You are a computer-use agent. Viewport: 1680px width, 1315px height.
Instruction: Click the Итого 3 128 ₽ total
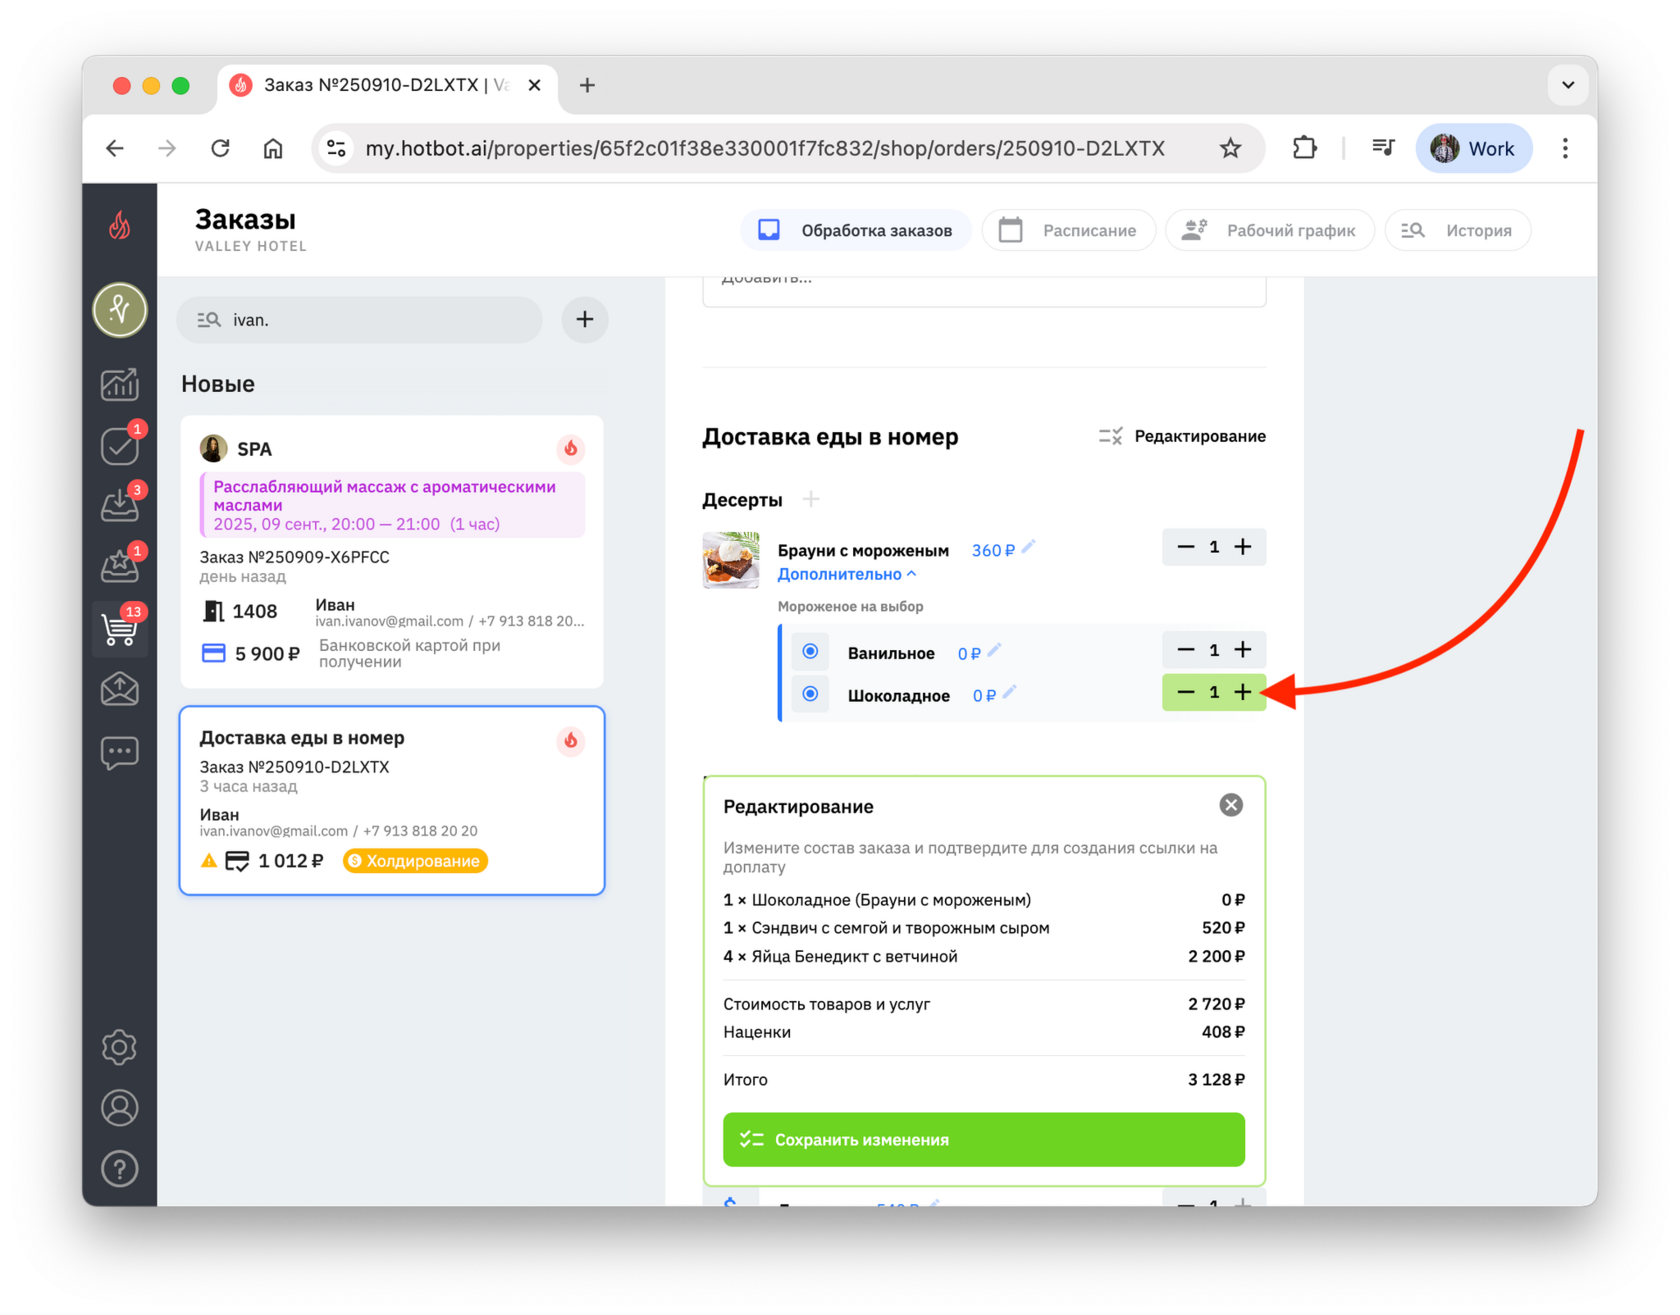pos(984,1080)
